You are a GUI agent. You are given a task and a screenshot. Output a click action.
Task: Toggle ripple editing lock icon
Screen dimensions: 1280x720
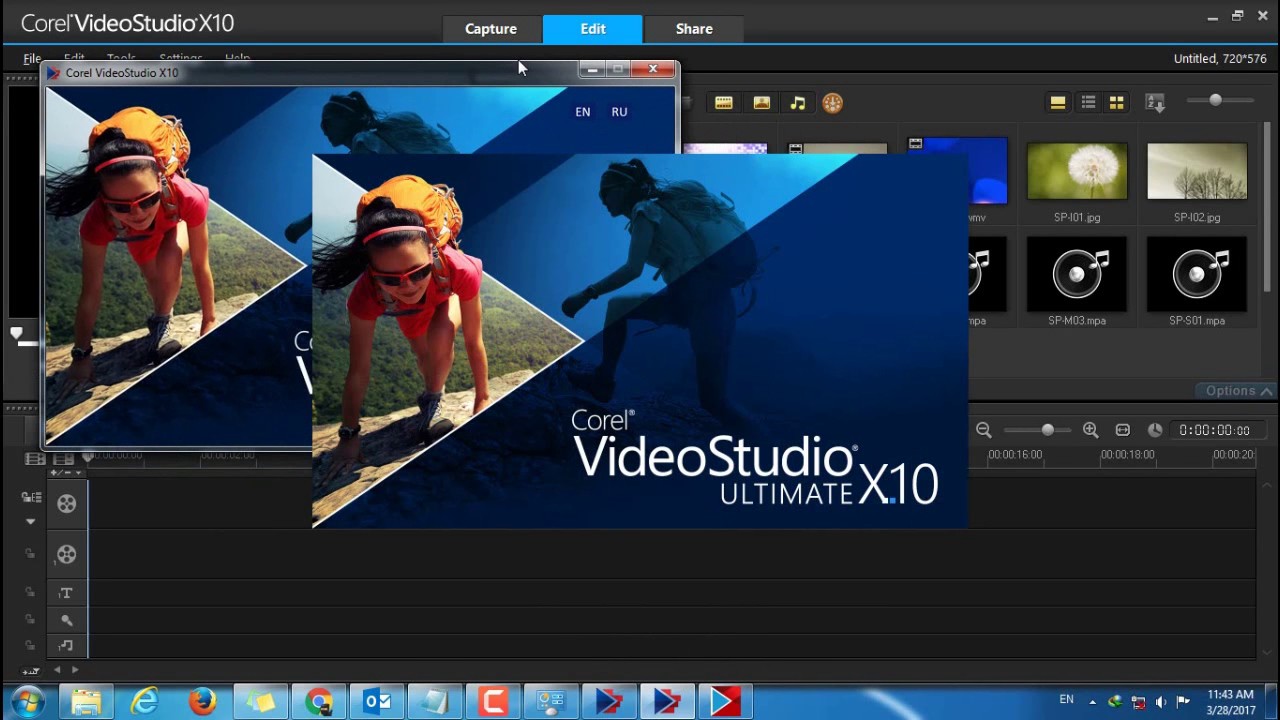tap(31, 497)
